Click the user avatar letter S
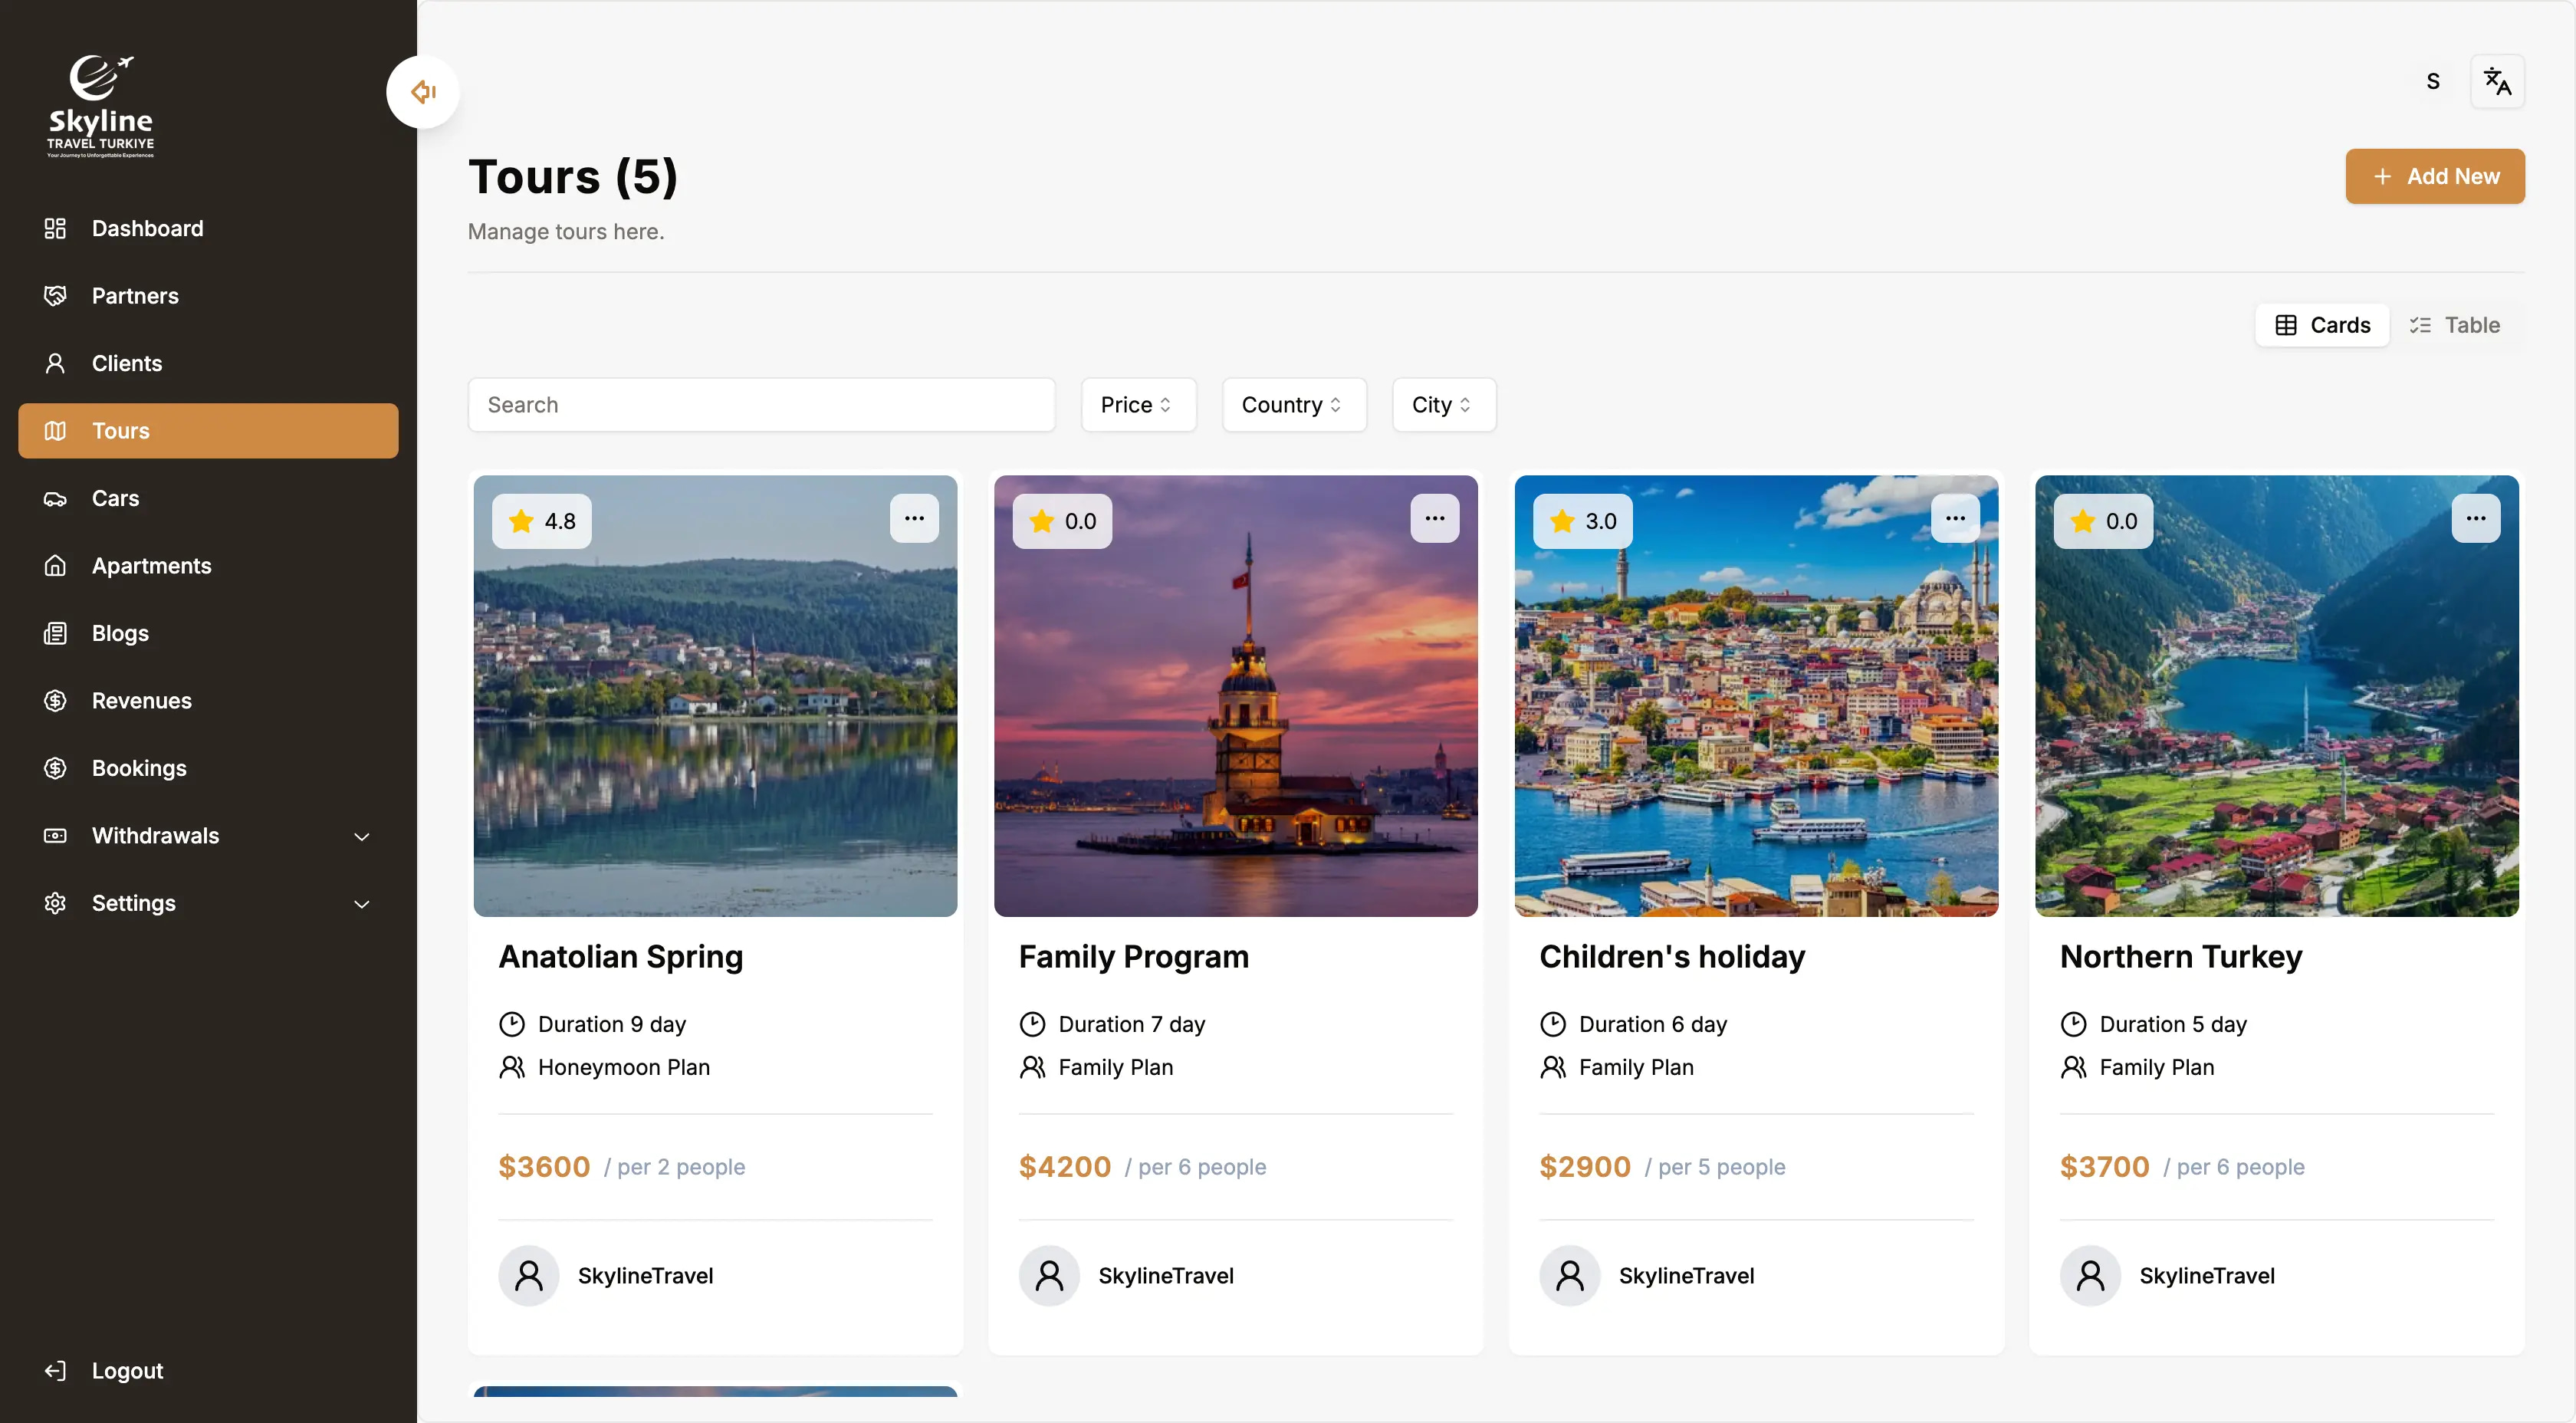The width and height of the screenshot is (2576, 1423). [x=2432, y=82]
